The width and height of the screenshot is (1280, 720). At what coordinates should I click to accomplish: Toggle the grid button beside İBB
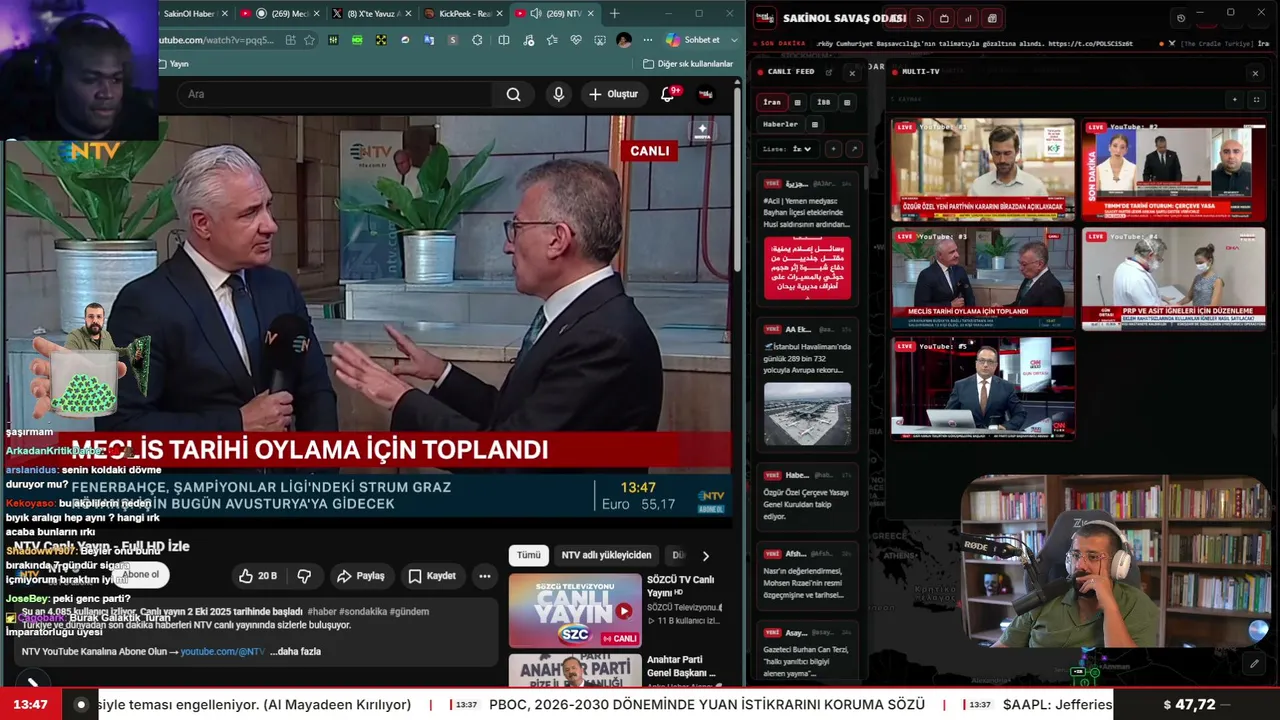point(847,102)
